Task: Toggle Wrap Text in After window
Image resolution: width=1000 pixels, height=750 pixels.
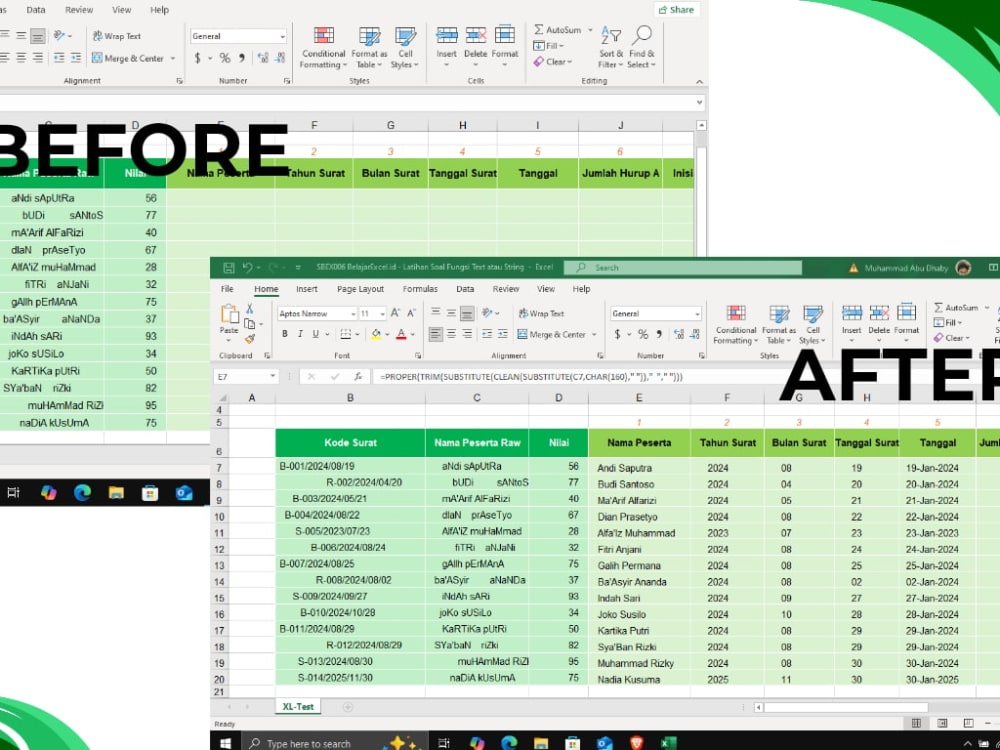Action: coord(541,313)
